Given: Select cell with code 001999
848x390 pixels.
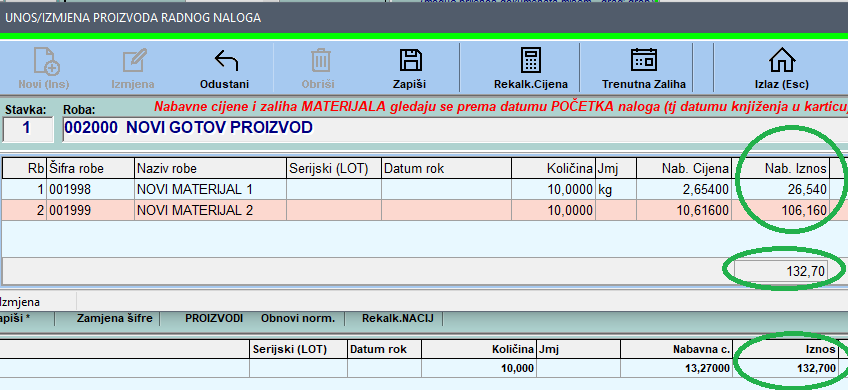Looking at the screenshot, I should 90,210.
